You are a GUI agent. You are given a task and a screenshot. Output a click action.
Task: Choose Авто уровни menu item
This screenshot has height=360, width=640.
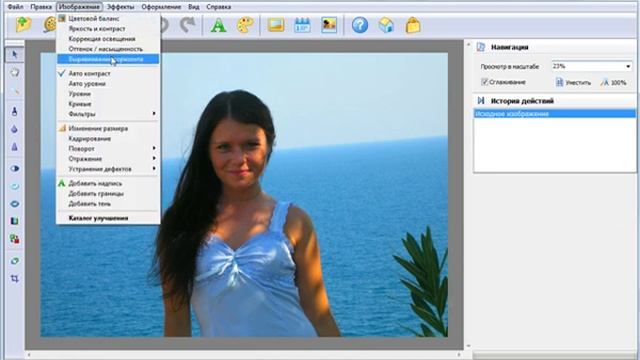(x=108, y=84)
